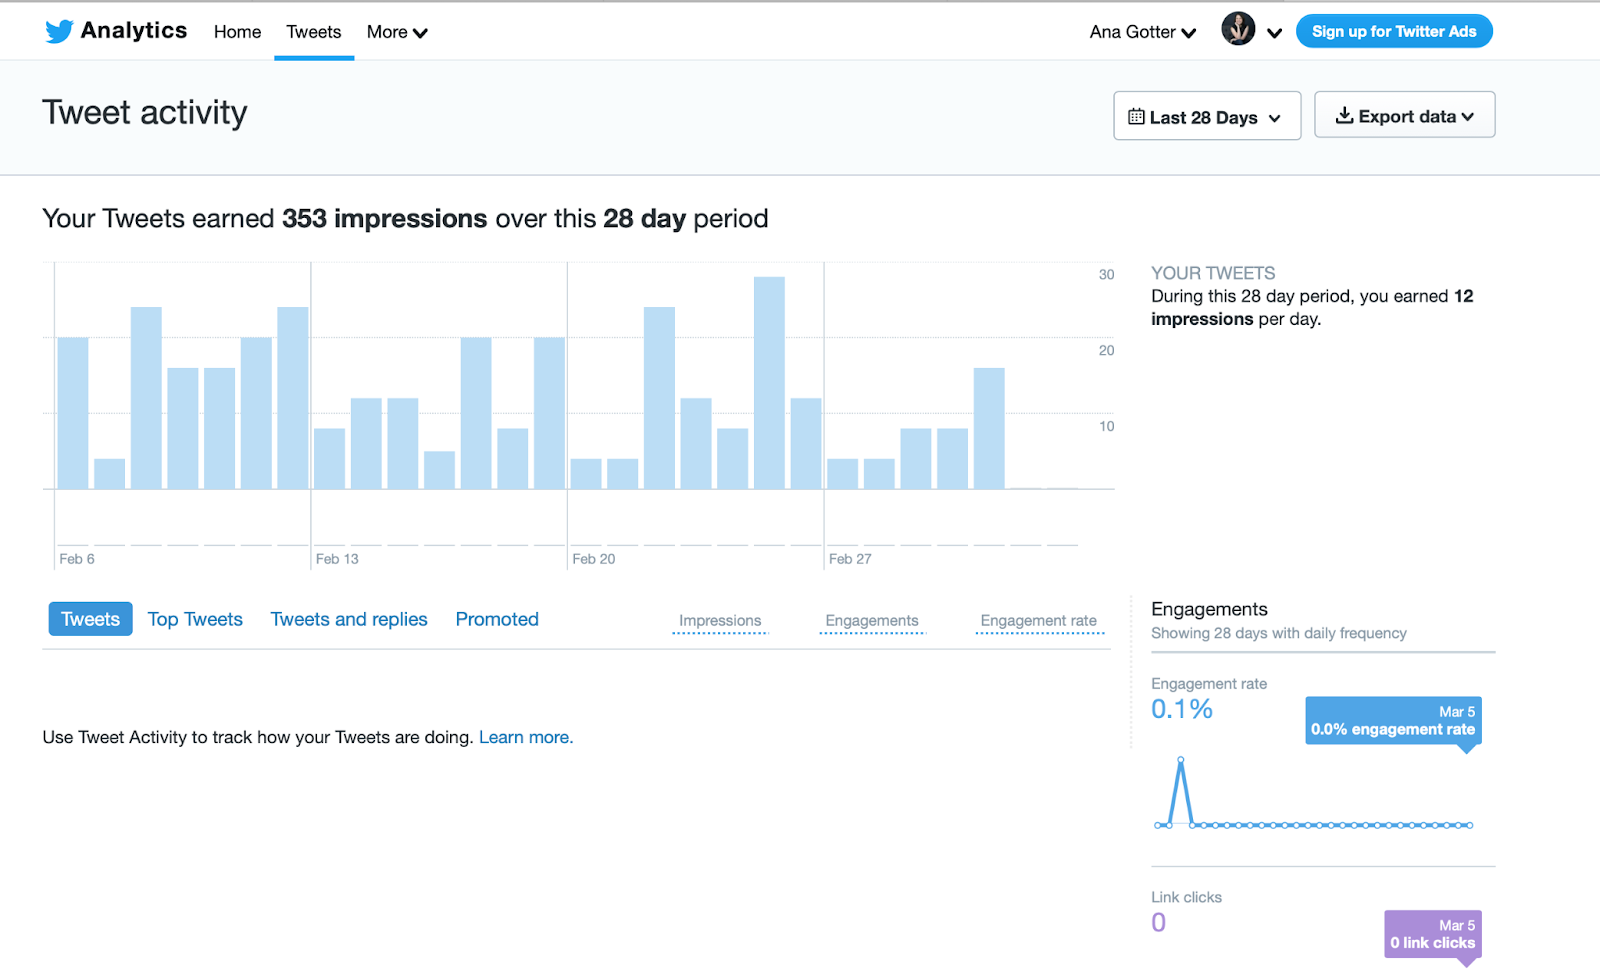The image size is (1600, 972).
Task: Toggle the Engagements metric filter
Action: (x=871, y=620)
